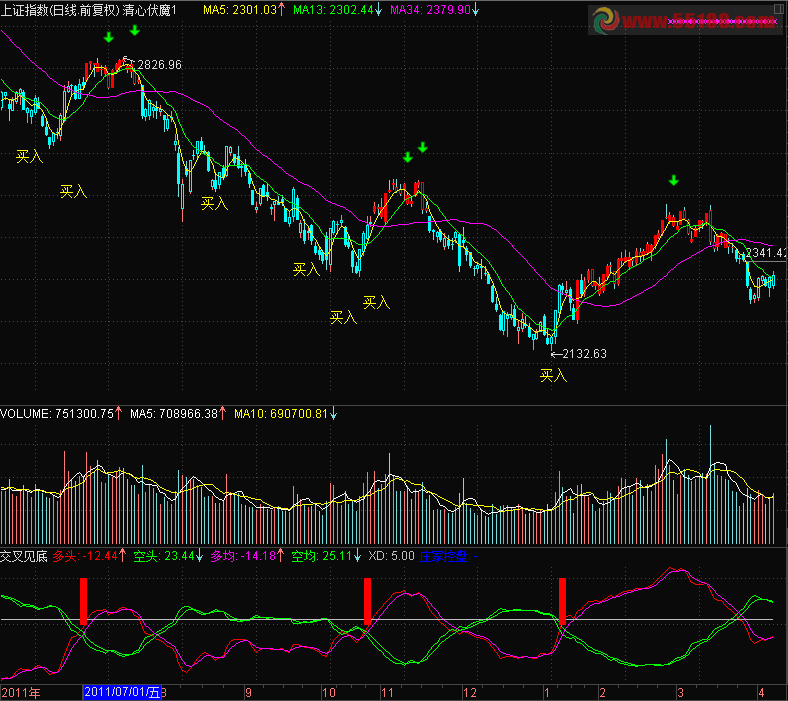This screenshot has width=788, height=701.
Task: Click the volume MA10 value label
Action: coord(284,413)
